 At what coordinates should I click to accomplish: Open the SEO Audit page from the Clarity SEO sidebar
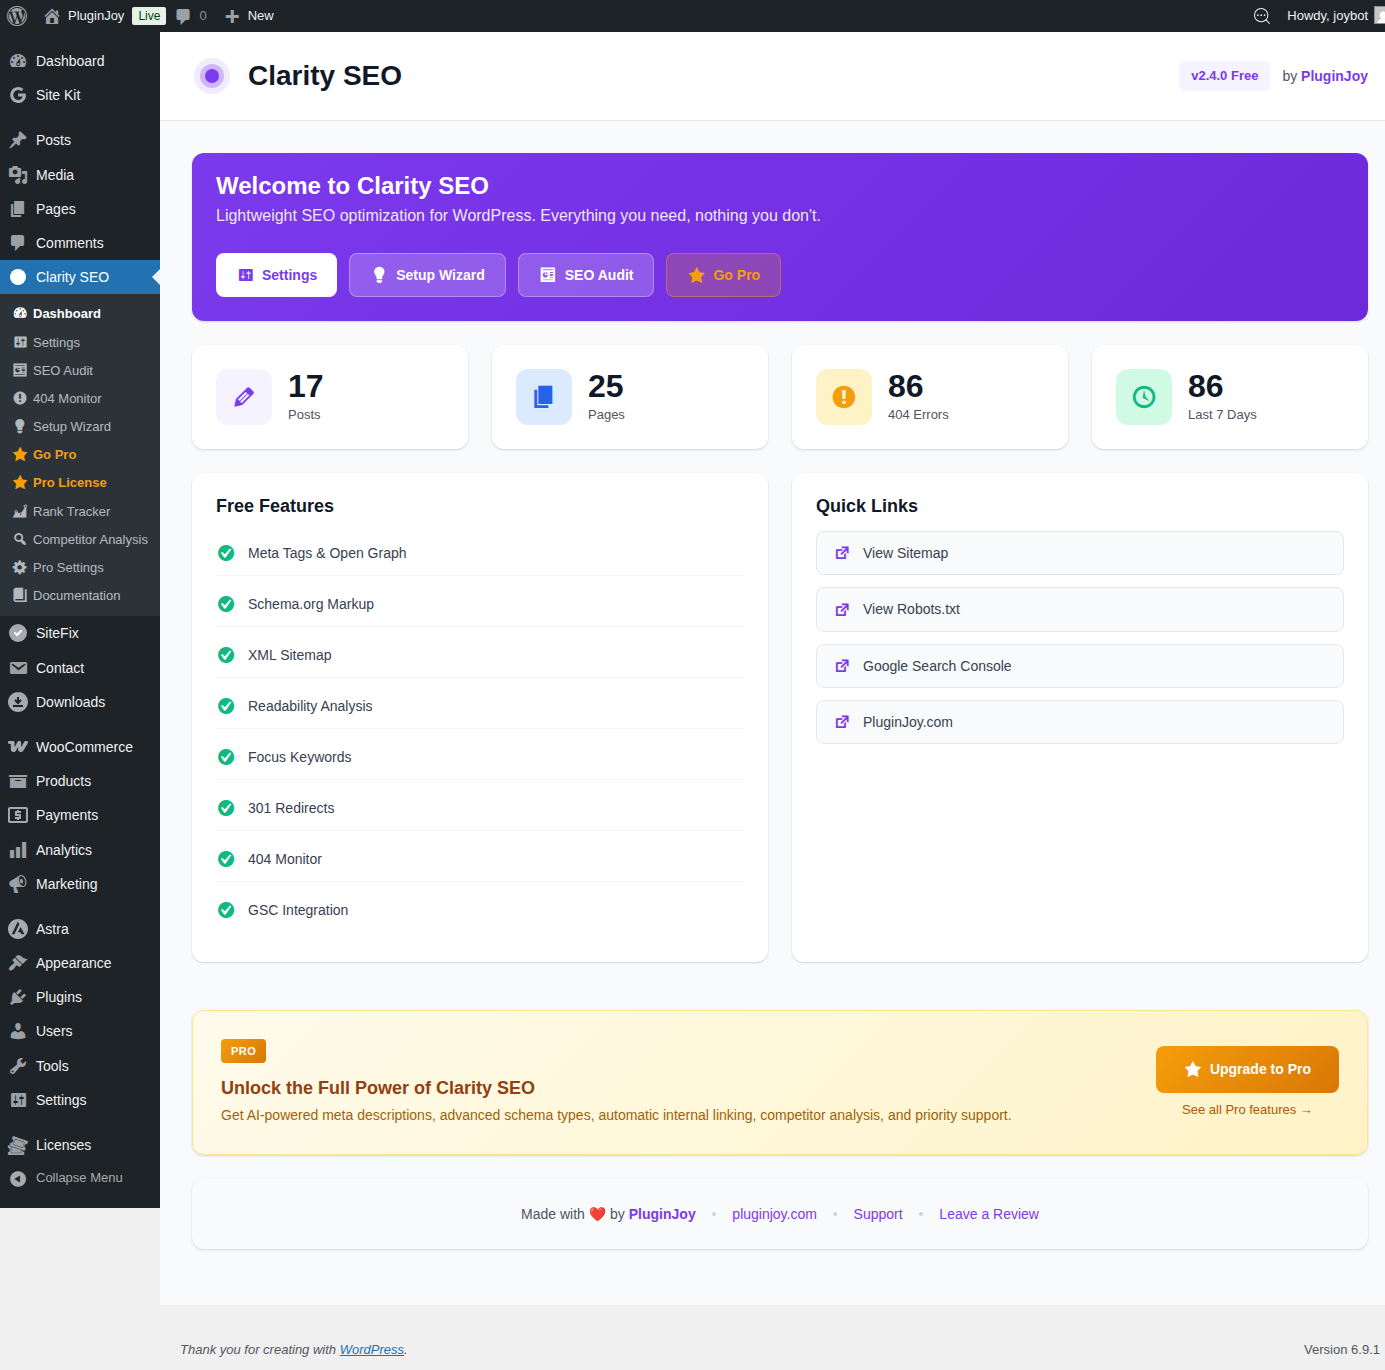pos(62,370)
